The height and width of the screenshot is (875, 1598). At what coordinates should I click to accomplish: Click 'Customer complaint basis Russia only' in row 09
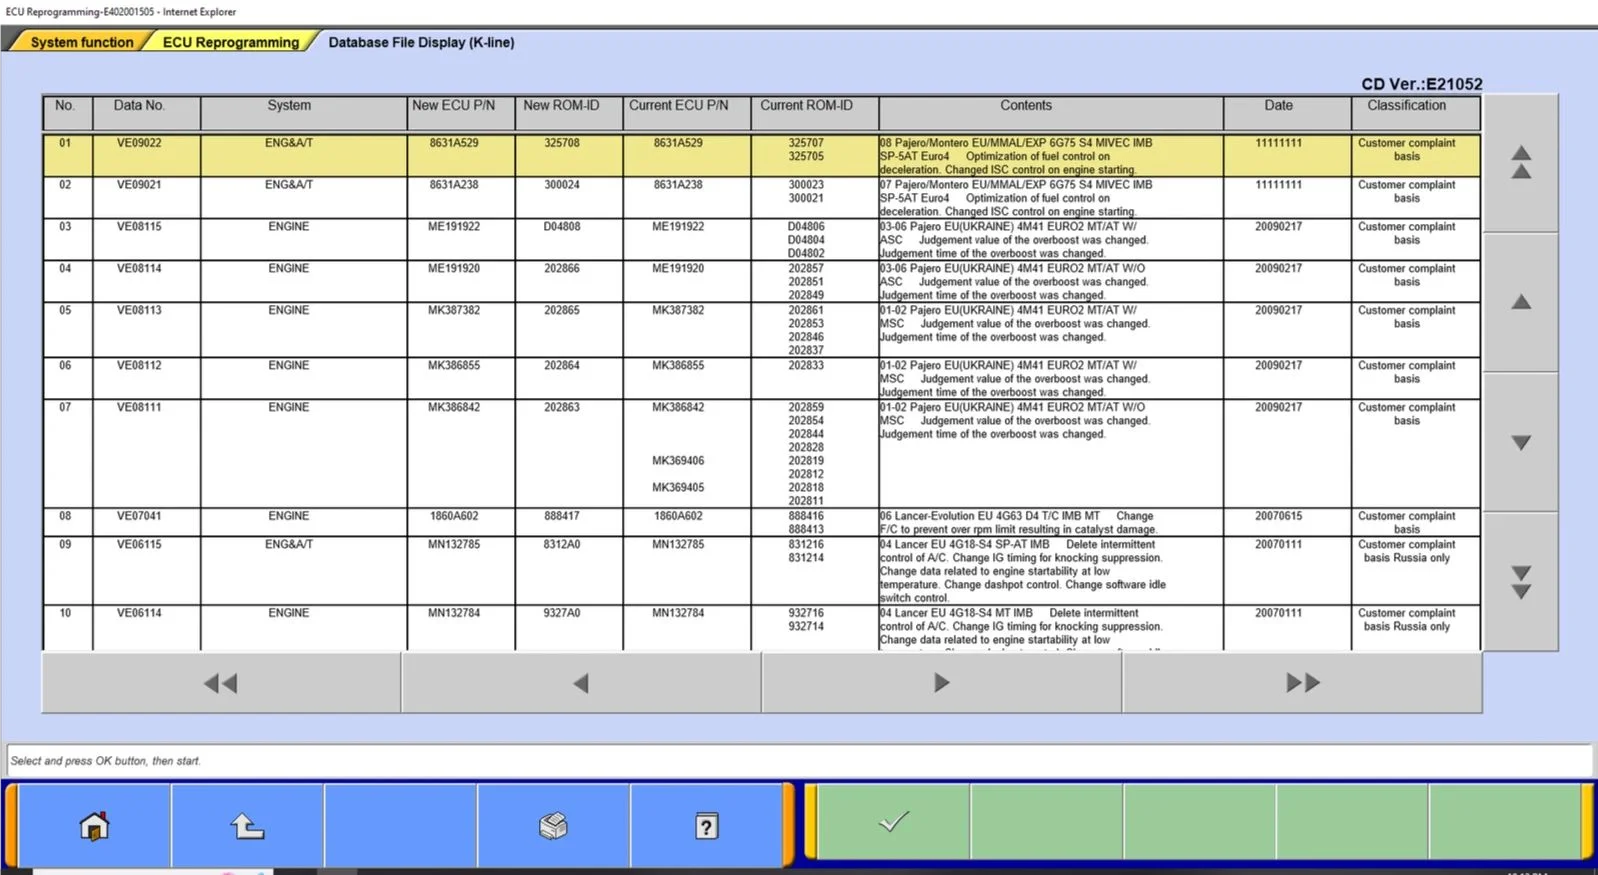tap(1407, 551)
